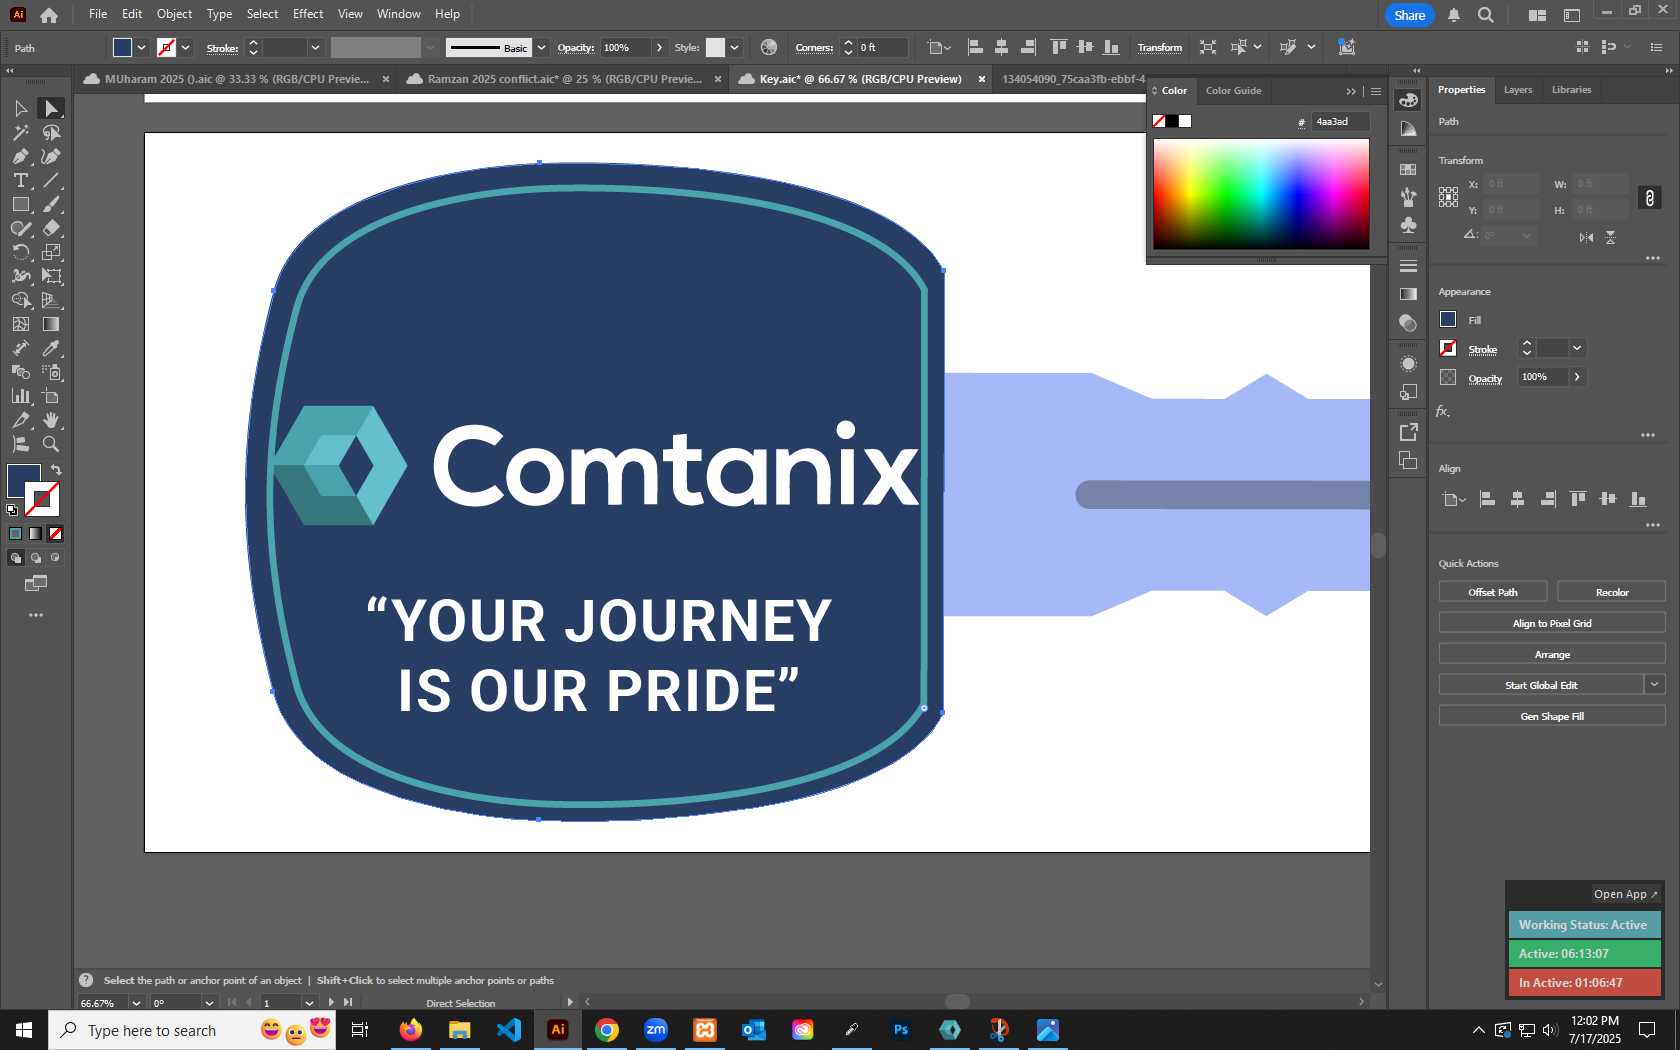Open the Properties Stroke weight dropdown
The height and width of the screenshot is (1050, 1680).
pyautogui.click(x=1577, y=348)
